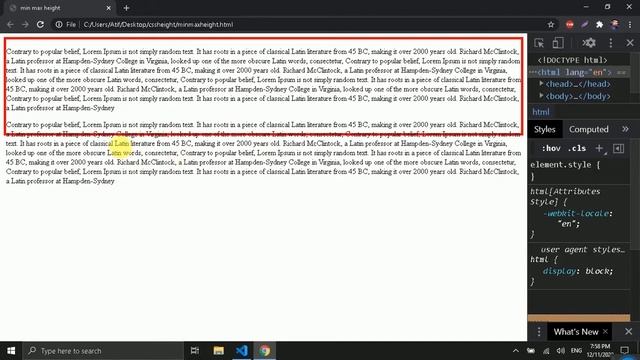Toggle computed styles sidebar pane icon
The image size is (640, 360).
619,149
